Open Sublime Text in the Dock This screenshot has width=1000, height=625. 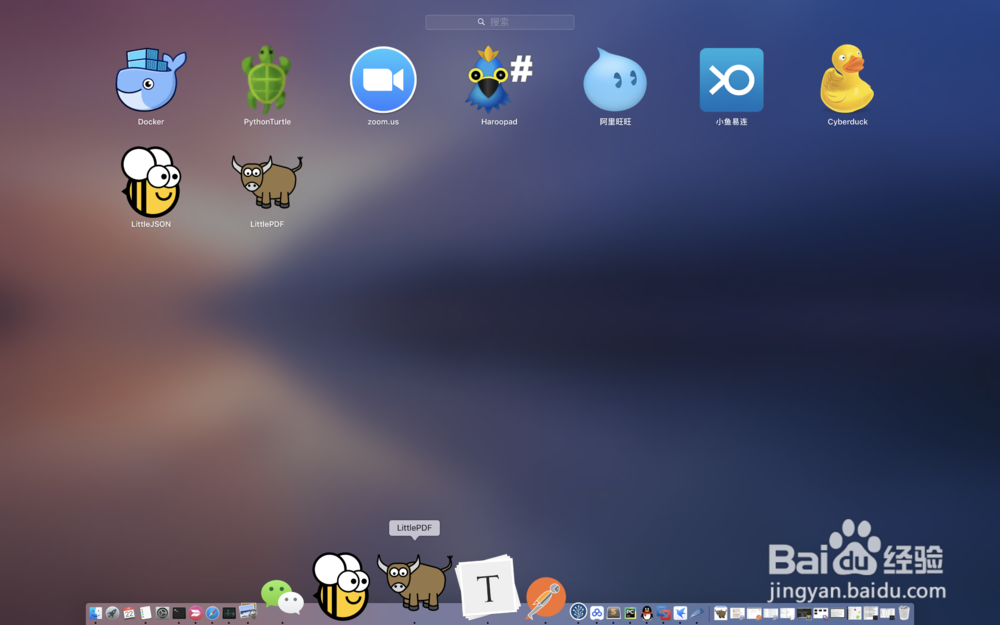[614, 613]
